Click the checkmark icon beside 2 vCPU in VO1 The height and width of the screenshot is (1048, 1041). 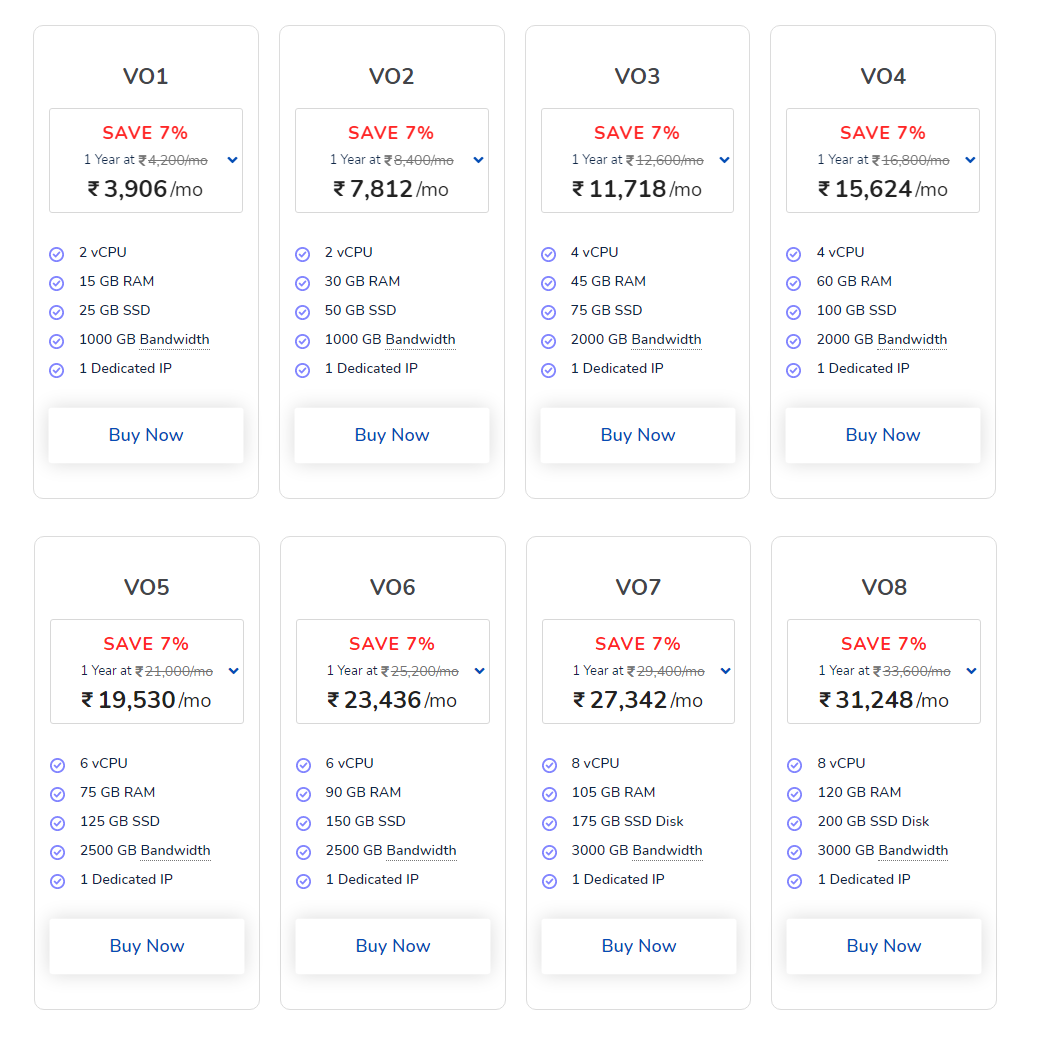click(57, 254)
